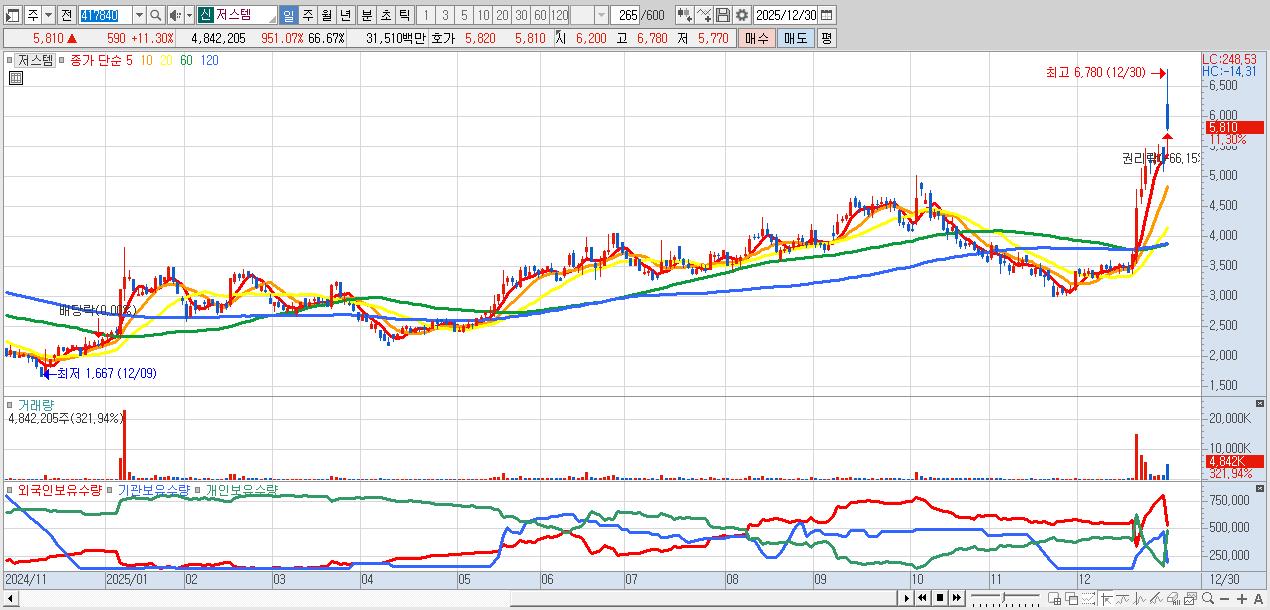Screen dimensions: 1270x610
Task: Click the stacked chart images icon
Action: coord(1190,598)
